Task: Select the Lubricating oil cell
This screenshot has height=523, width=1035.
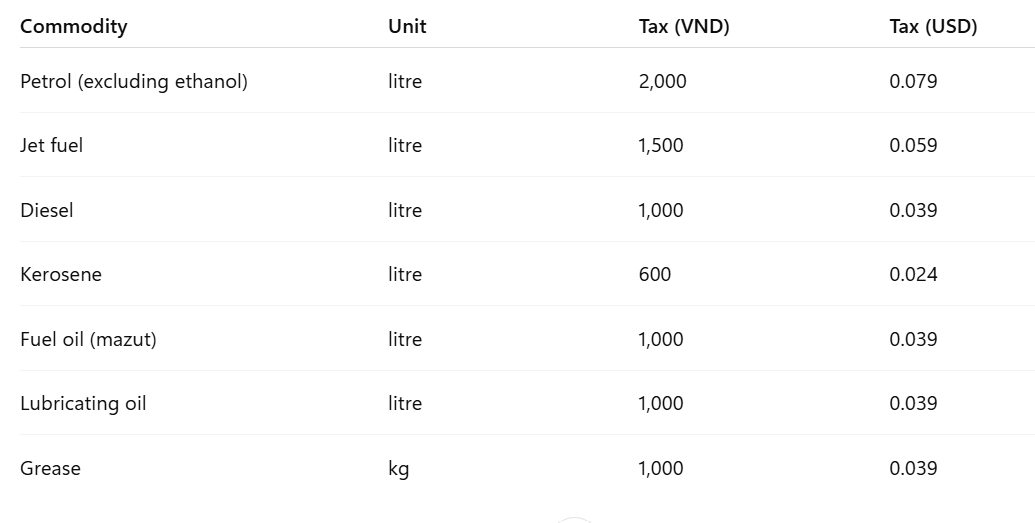Action: click(x=83, y=404)
